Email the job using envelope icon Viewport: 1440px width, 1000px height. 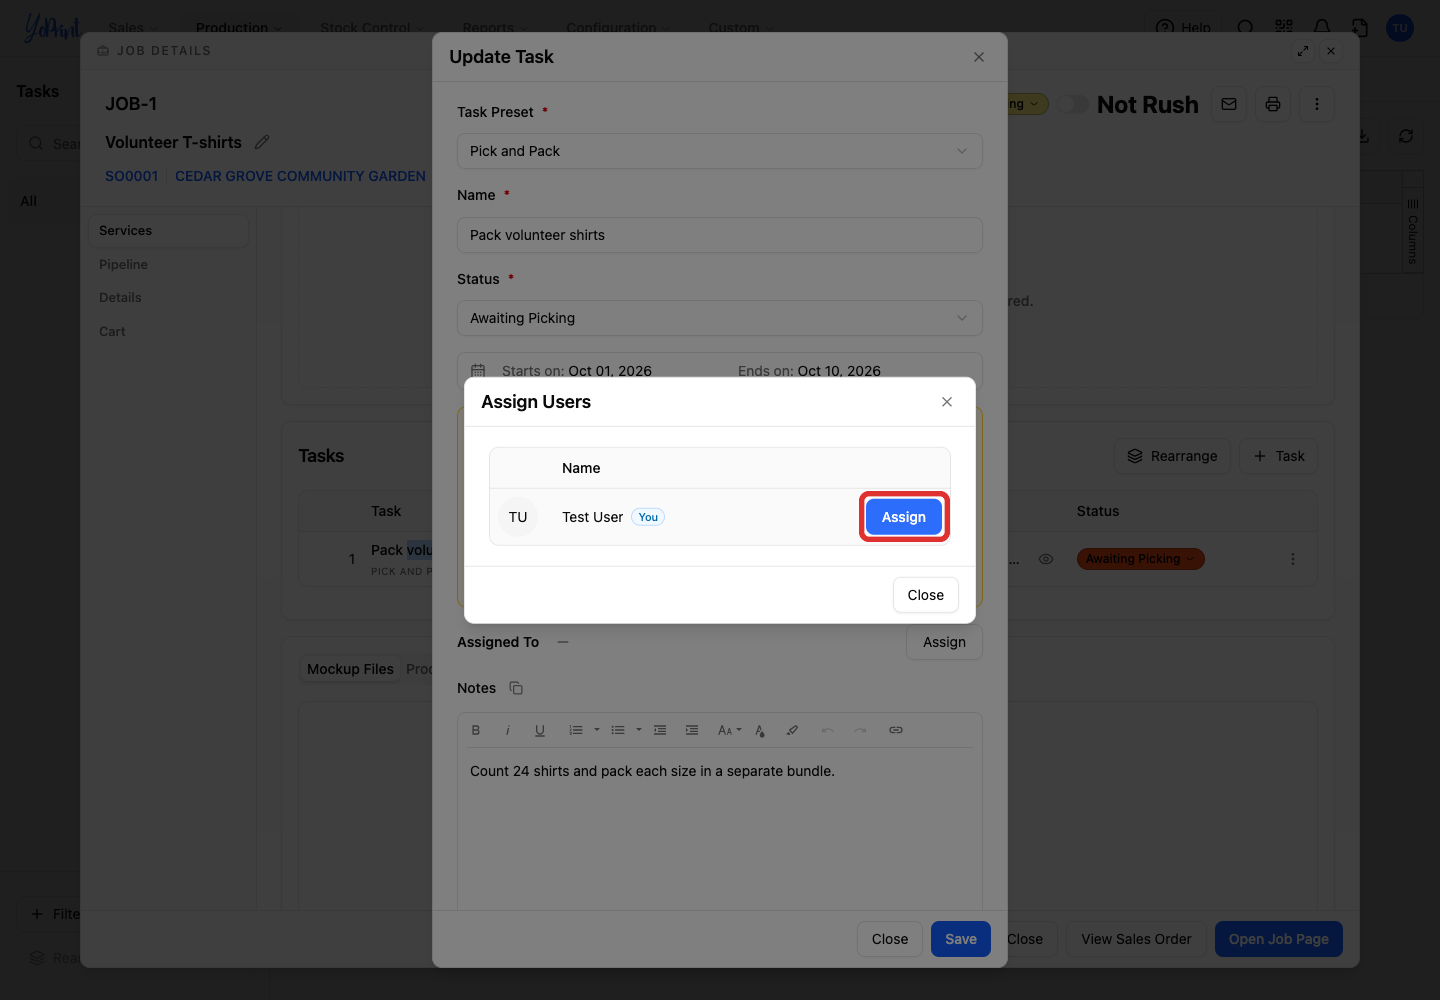point(1229,104)
